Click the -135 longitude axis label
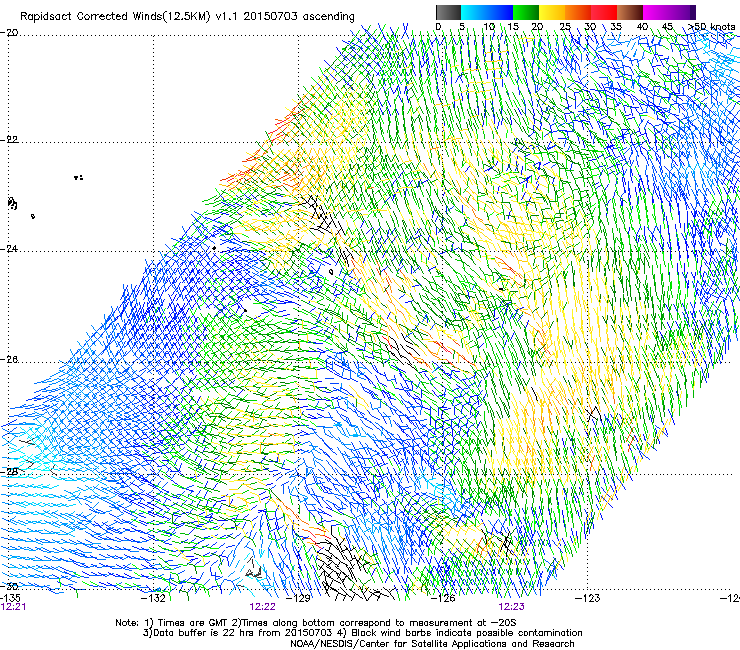Screen dimensions: 740x650 pos(10,598)
